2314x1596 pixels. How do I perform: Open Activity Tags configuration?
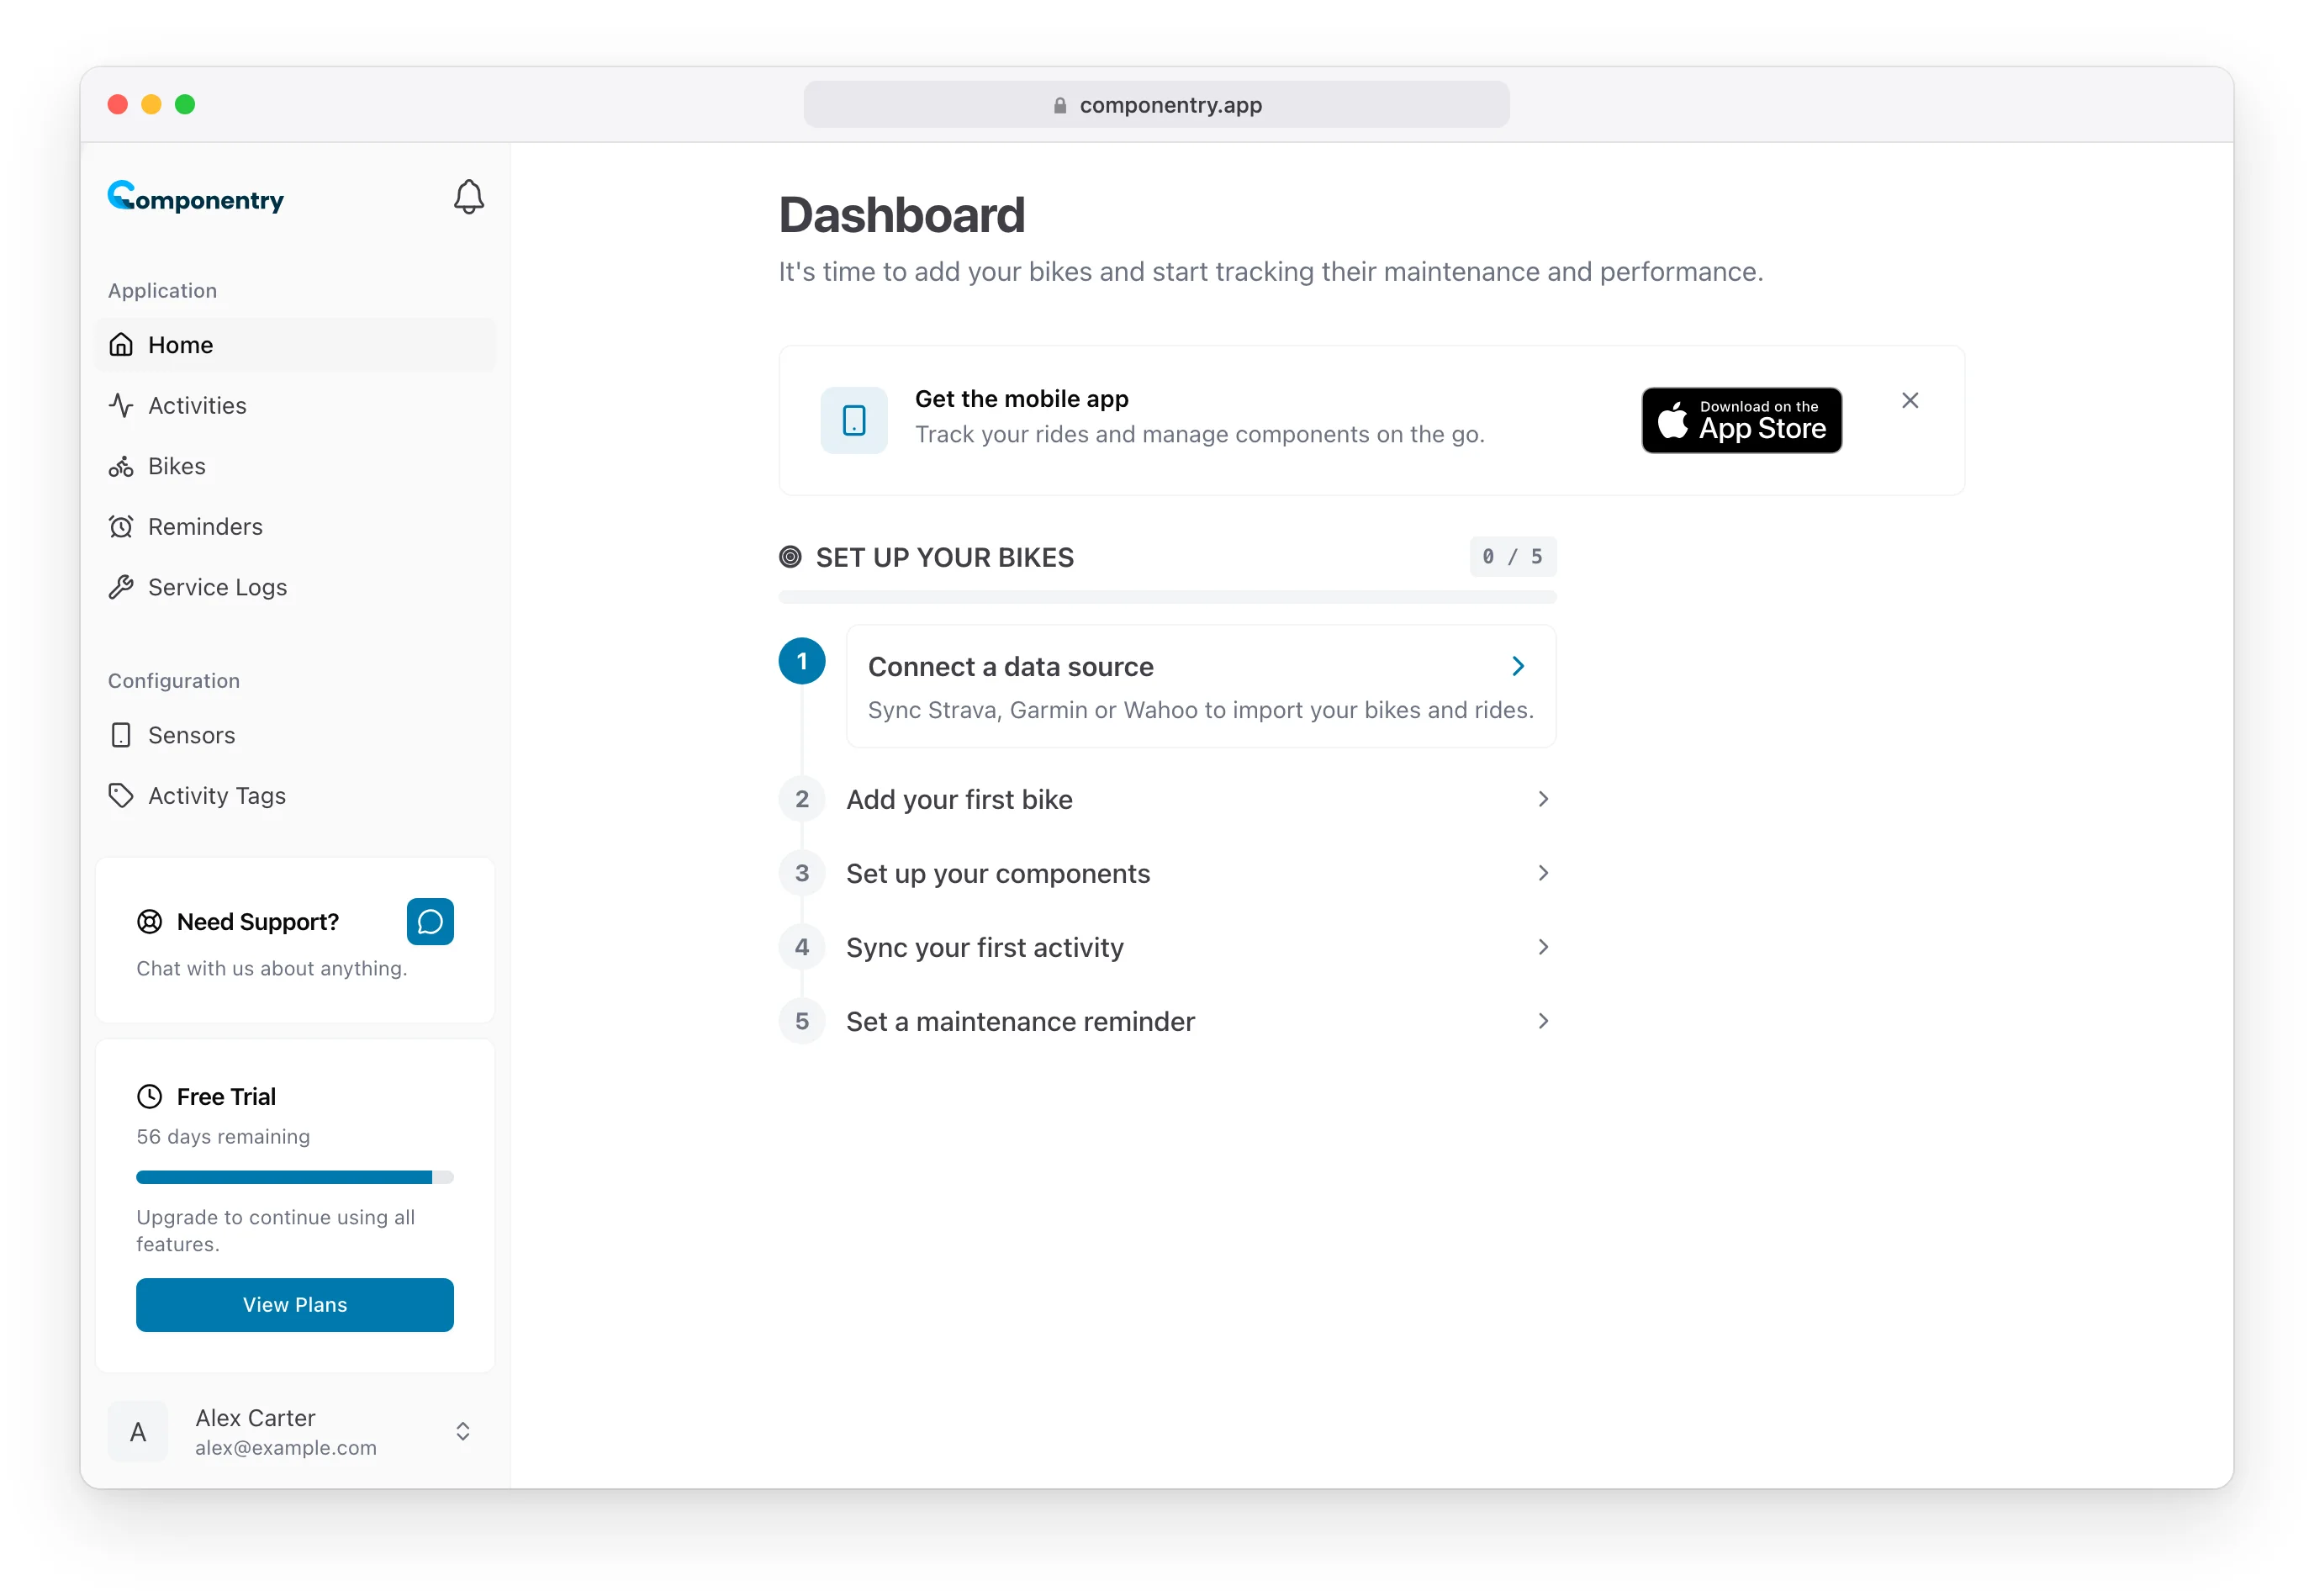[295, 795]
